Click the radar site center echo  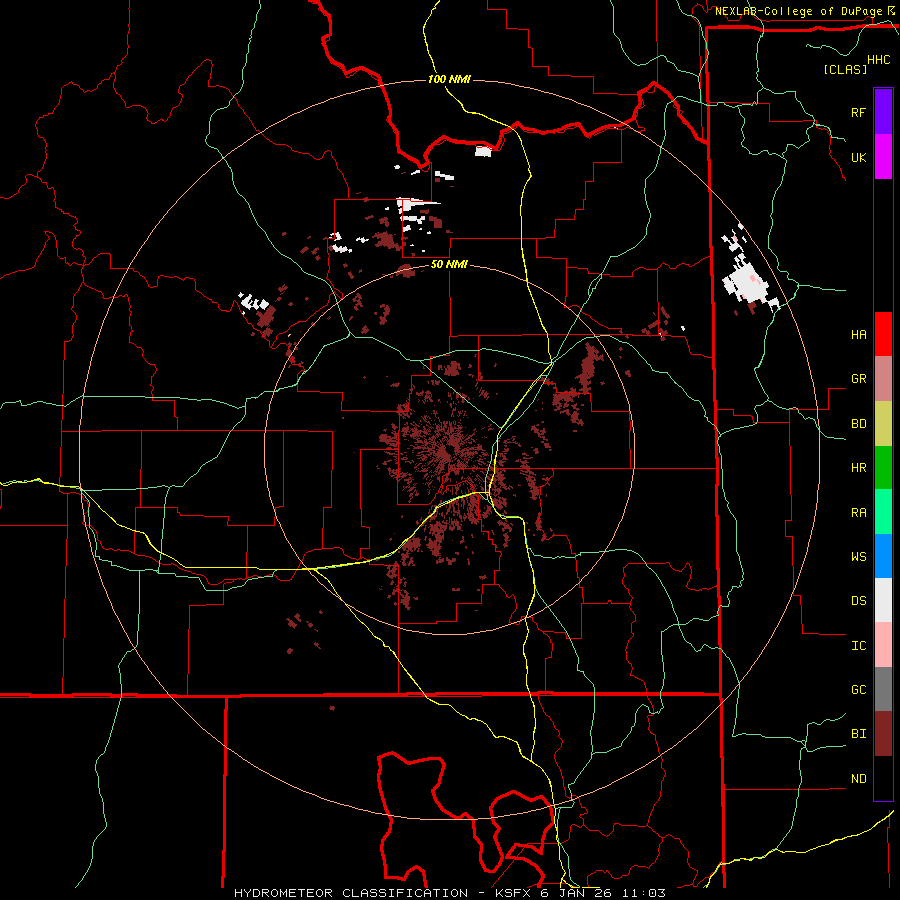(447, 452)
